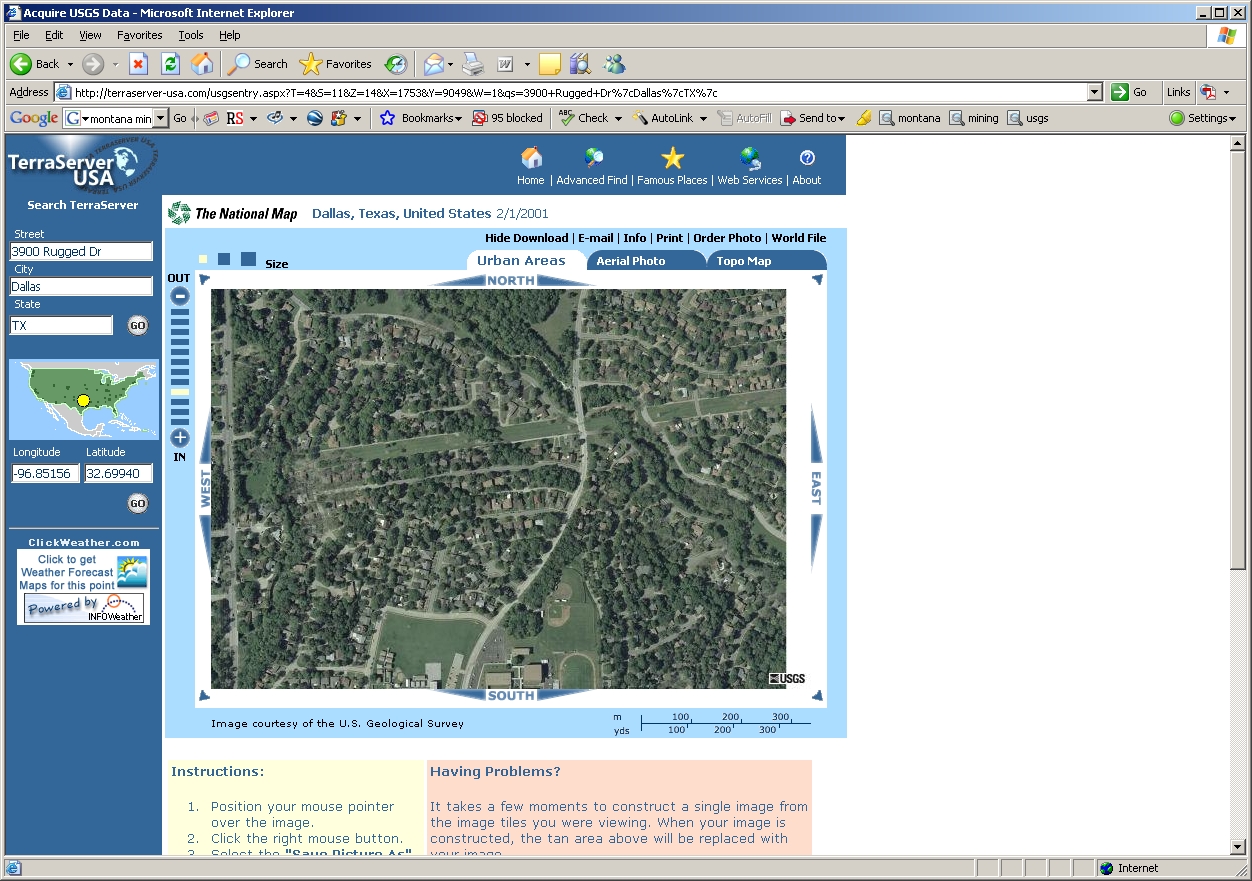Open TerraServer Home via house icon
This screenshot has height=881, width=1252.
click(531, 158)
